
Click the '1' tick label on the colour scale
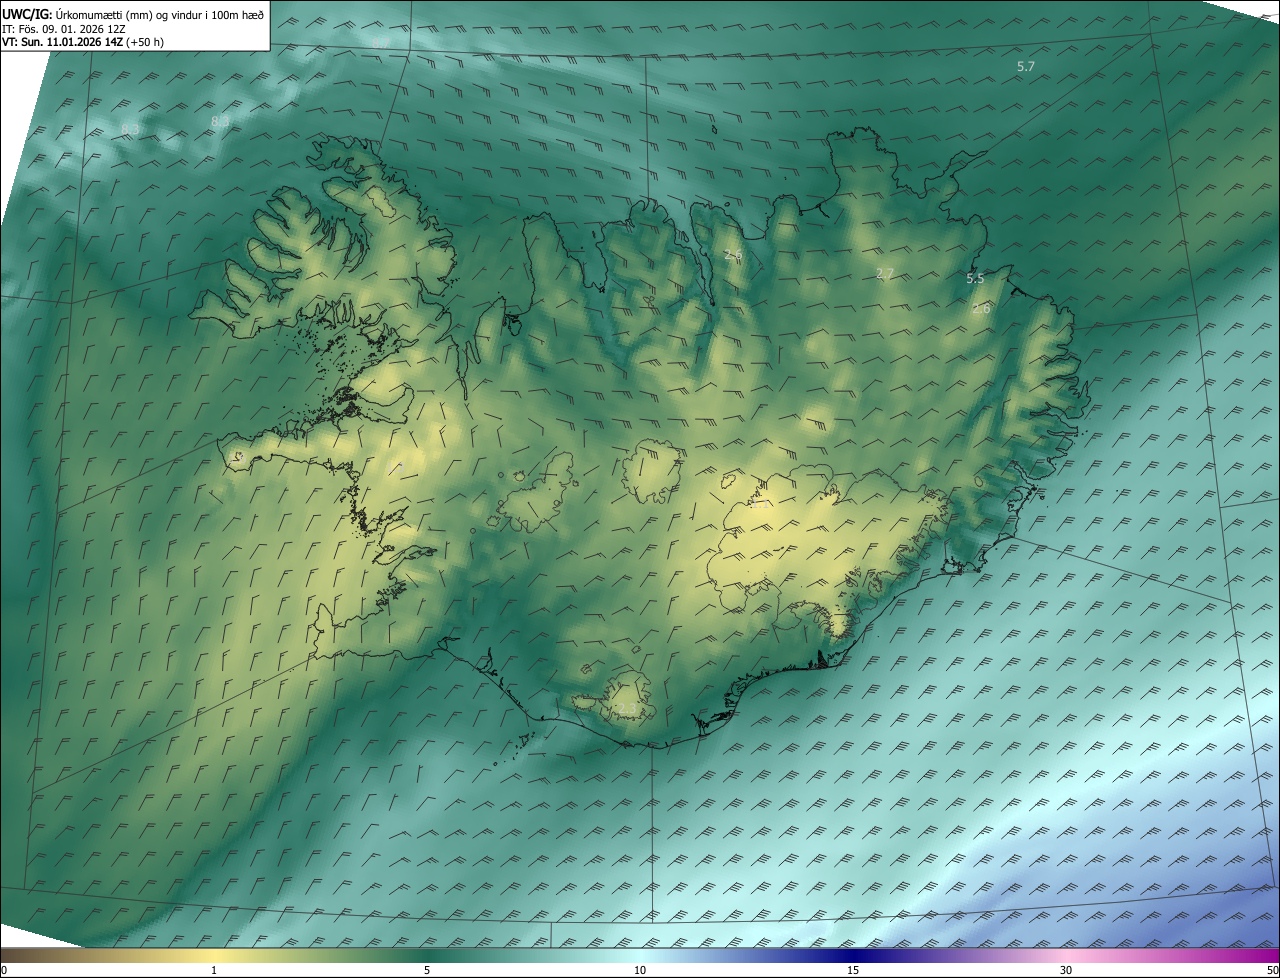(214, 970)
